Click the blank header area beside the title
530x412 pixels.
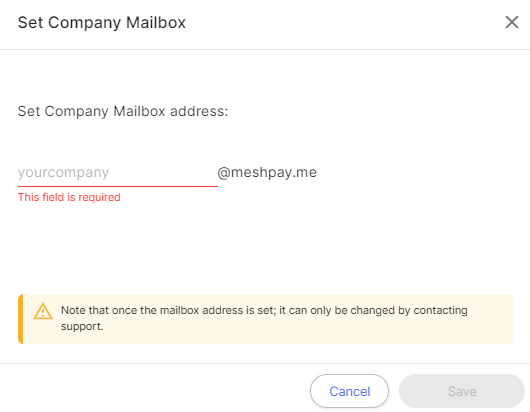345,23
